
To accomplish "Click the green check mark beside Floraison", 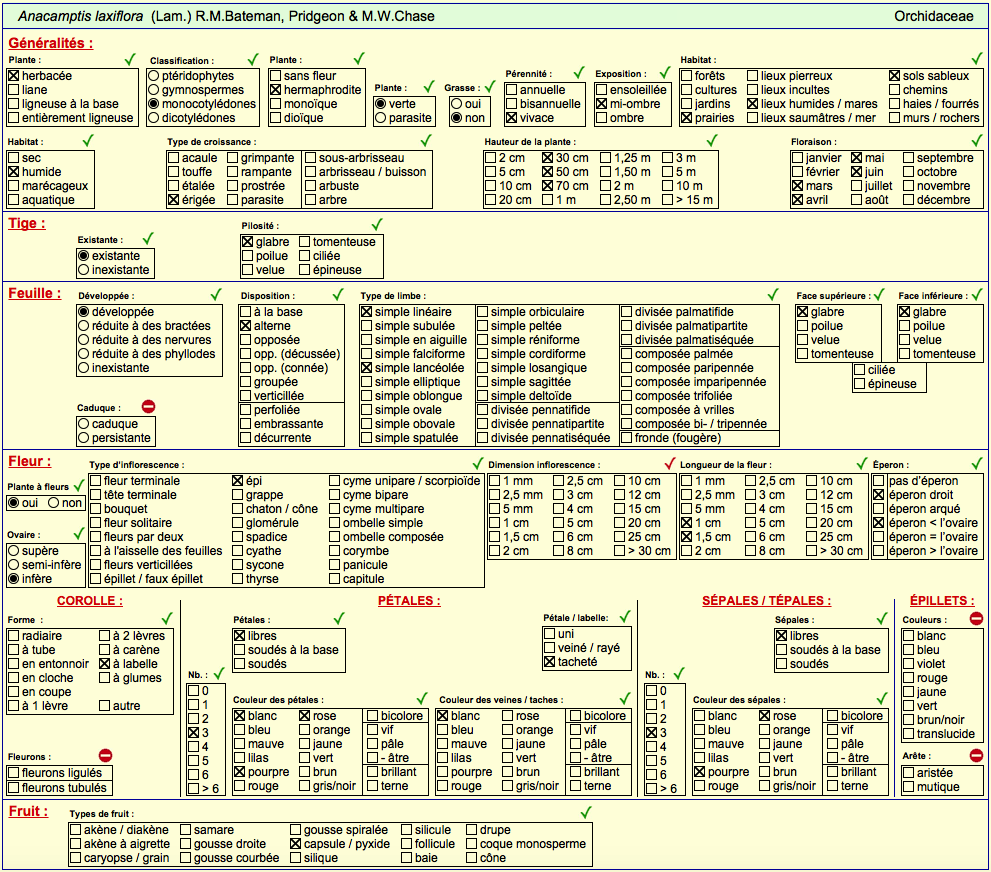I will 977,140.
